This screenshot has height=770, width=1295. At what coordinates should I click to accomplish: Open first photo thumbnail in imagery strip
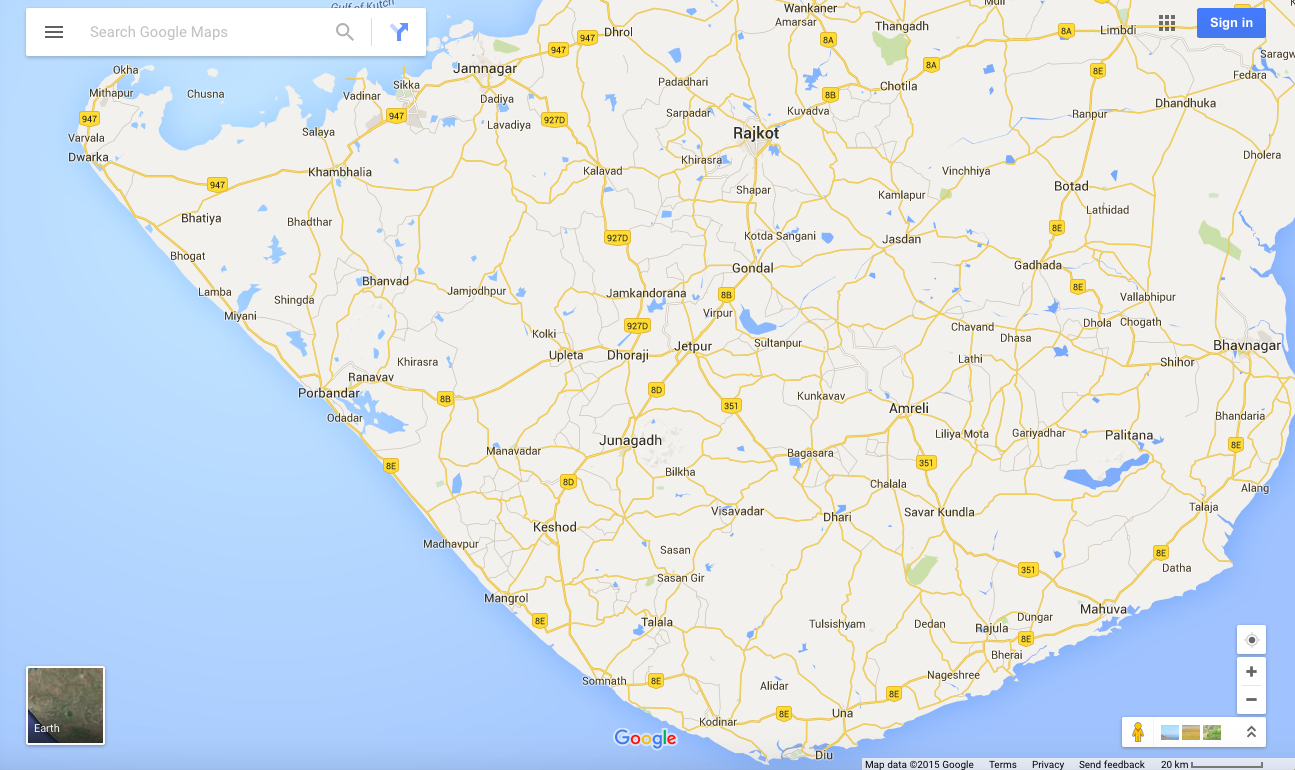(1170, 732)
